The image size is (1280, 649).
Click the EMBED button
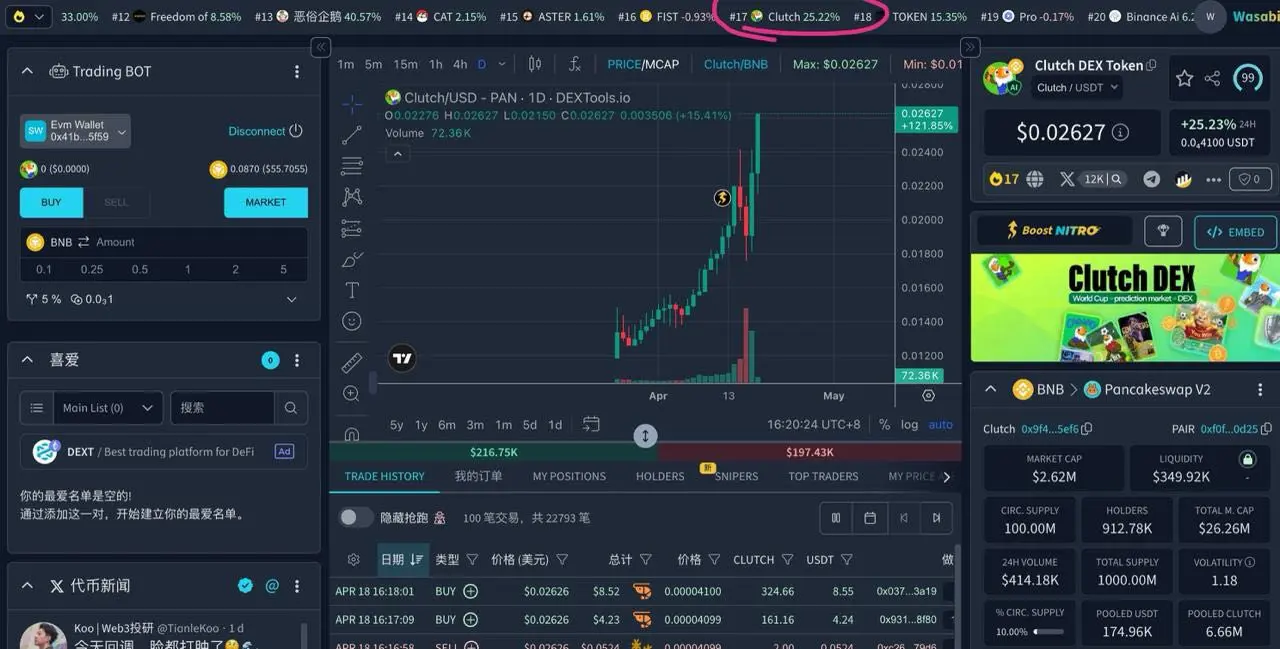click(x=1235, y=232)
